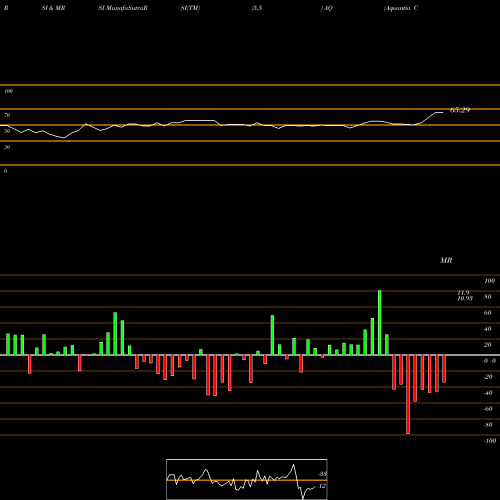Click the MR panel title label
This screenshot has width=500, height=500.
[446, 260]
